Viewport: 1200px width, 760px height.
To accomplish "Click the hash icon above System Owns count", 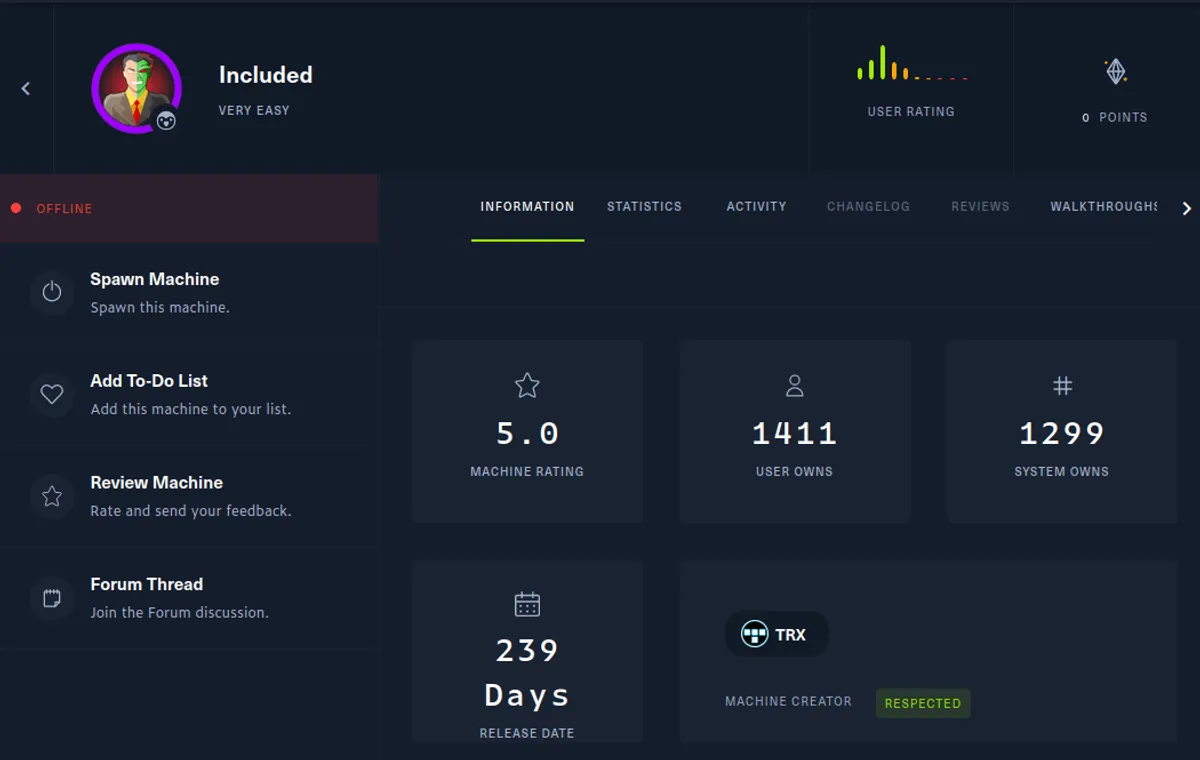I will [x=1062, y=385].
